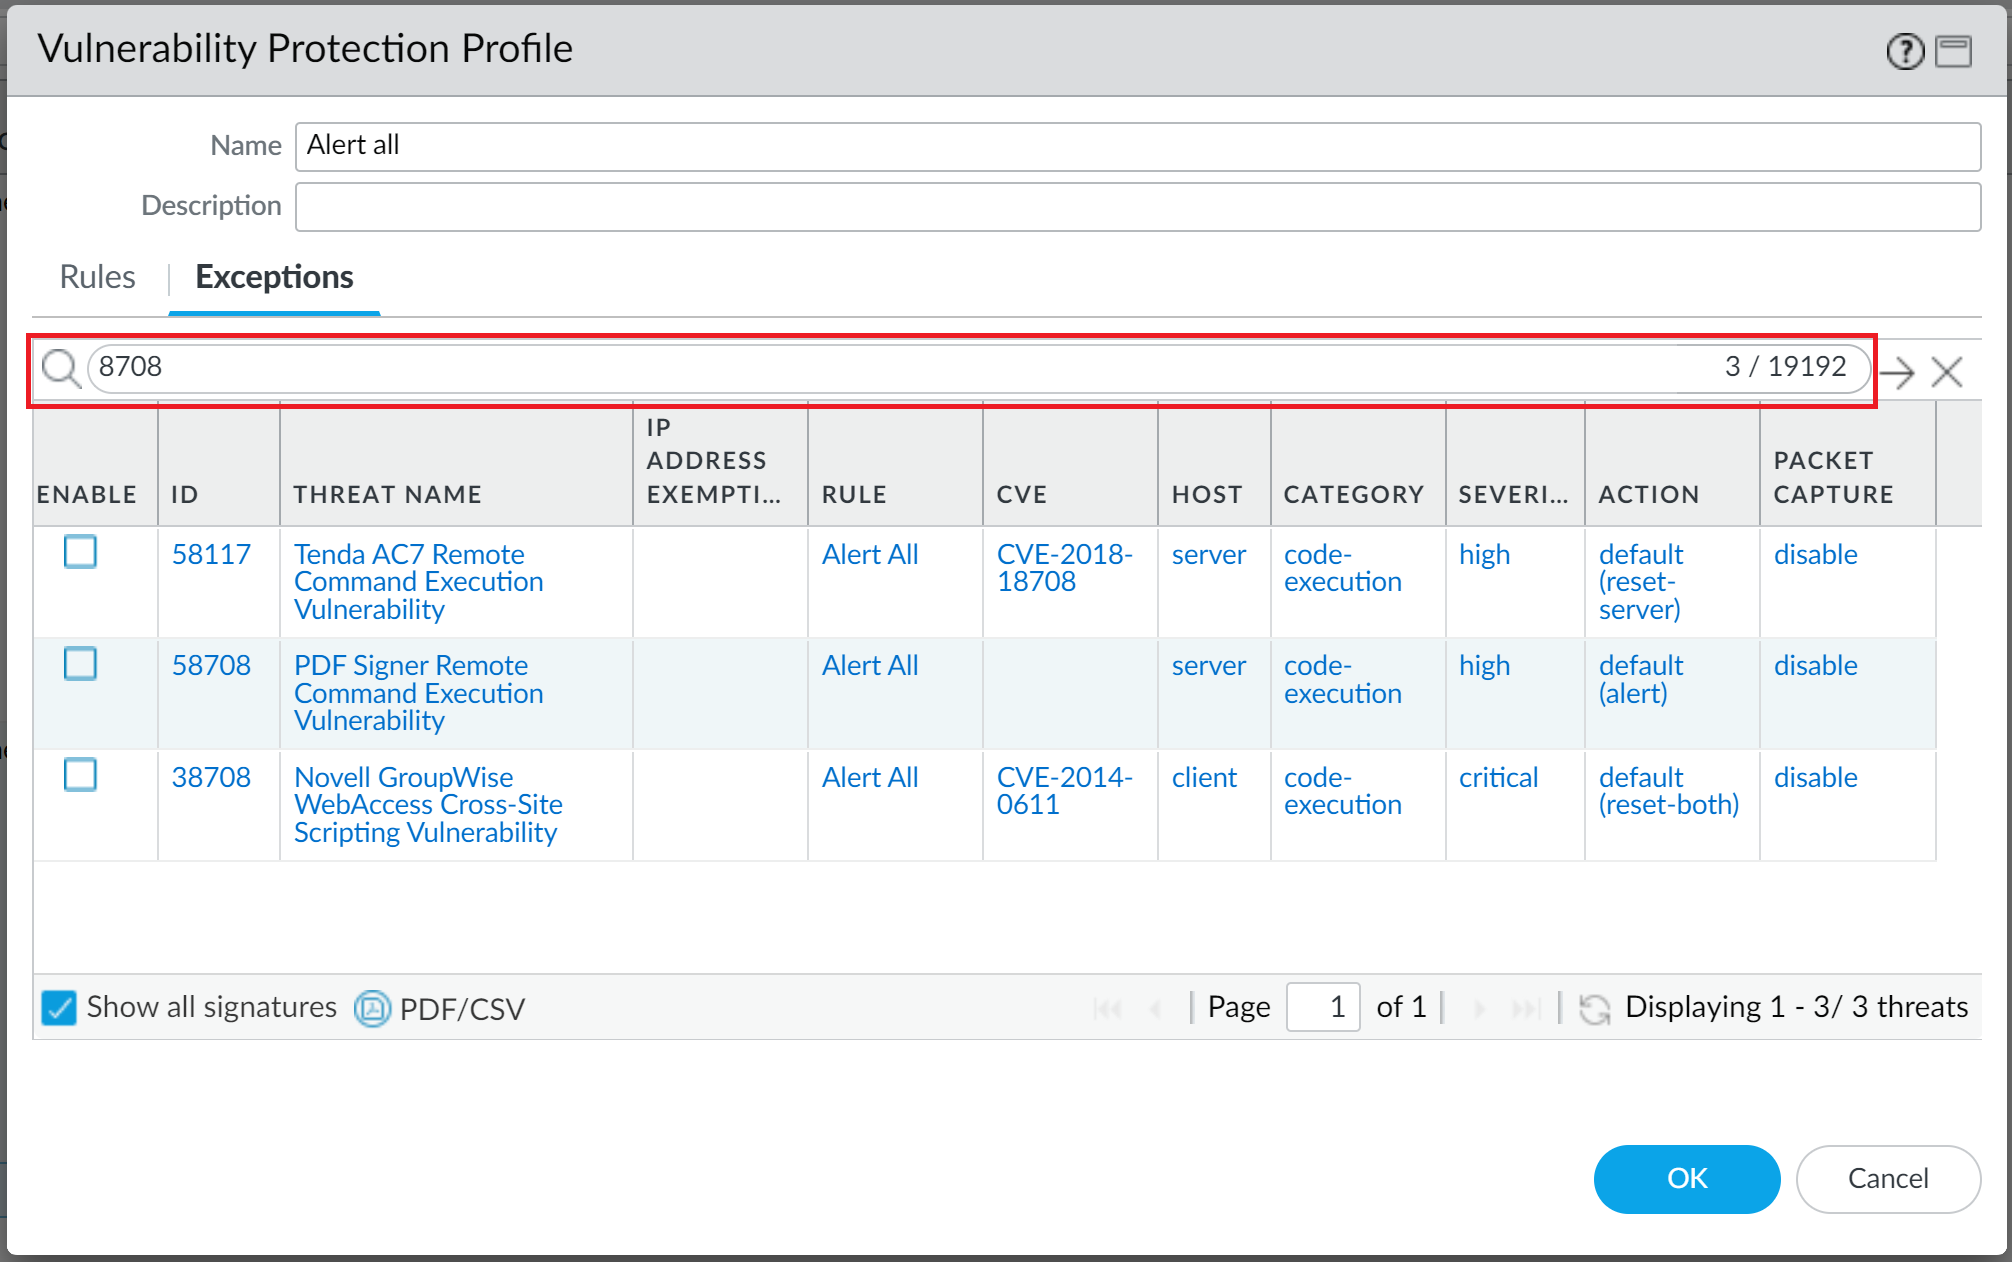
Task: Enable exception for Novell GroupWise 38708
Action: [x=80, y=775]
